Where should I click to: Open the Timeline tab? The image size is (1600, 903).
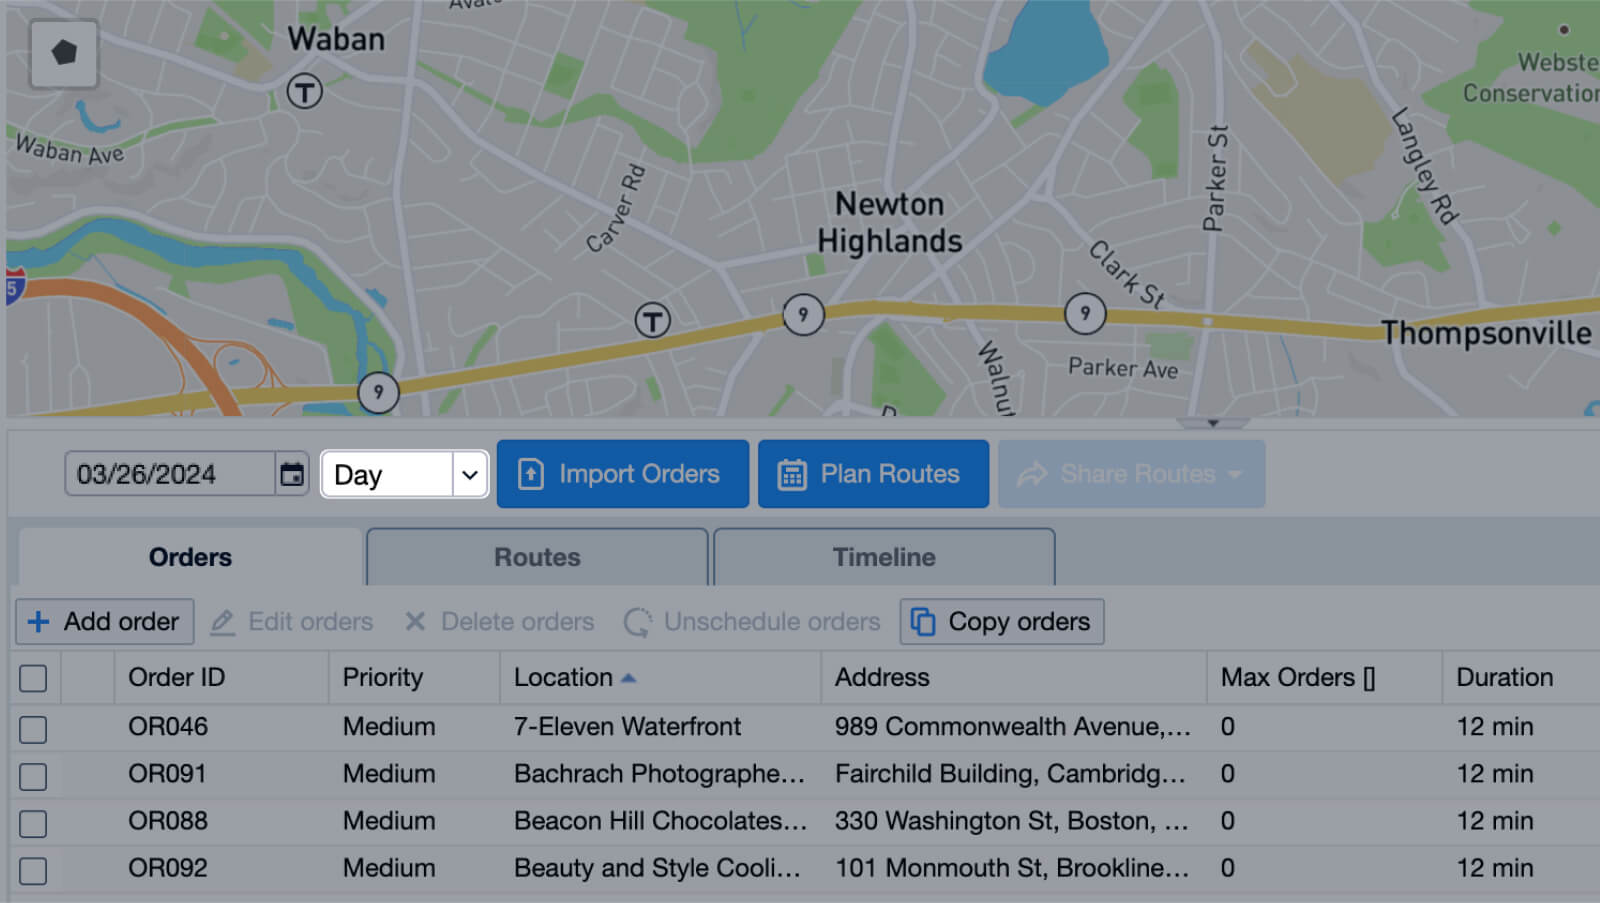pos(884,557)
